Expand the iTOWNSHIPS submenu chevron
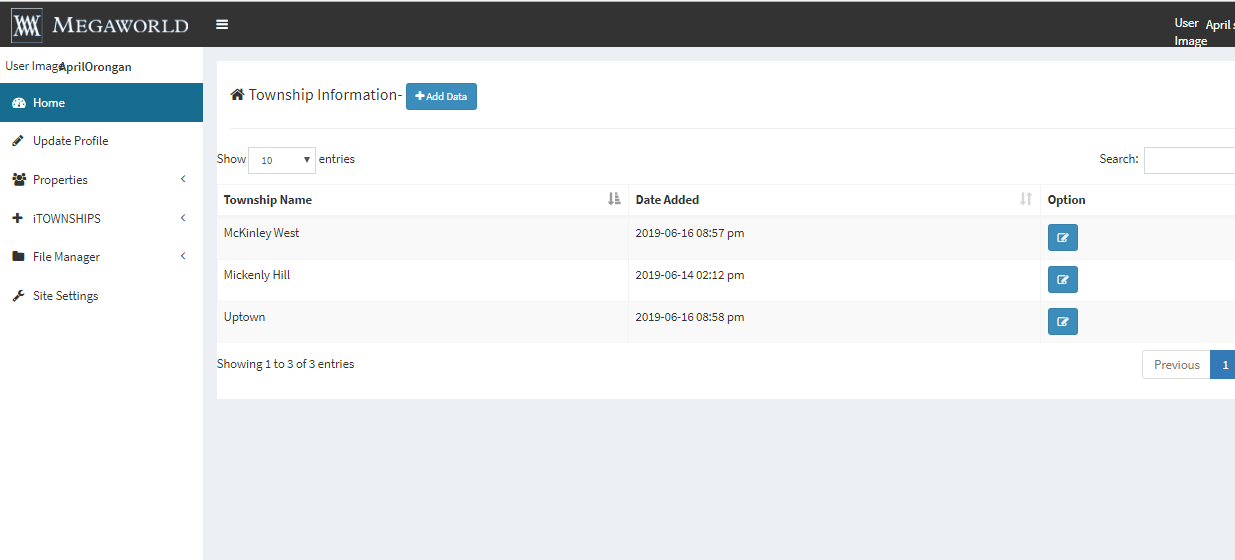Screen dimensions: 1235x560 [183, 218]
